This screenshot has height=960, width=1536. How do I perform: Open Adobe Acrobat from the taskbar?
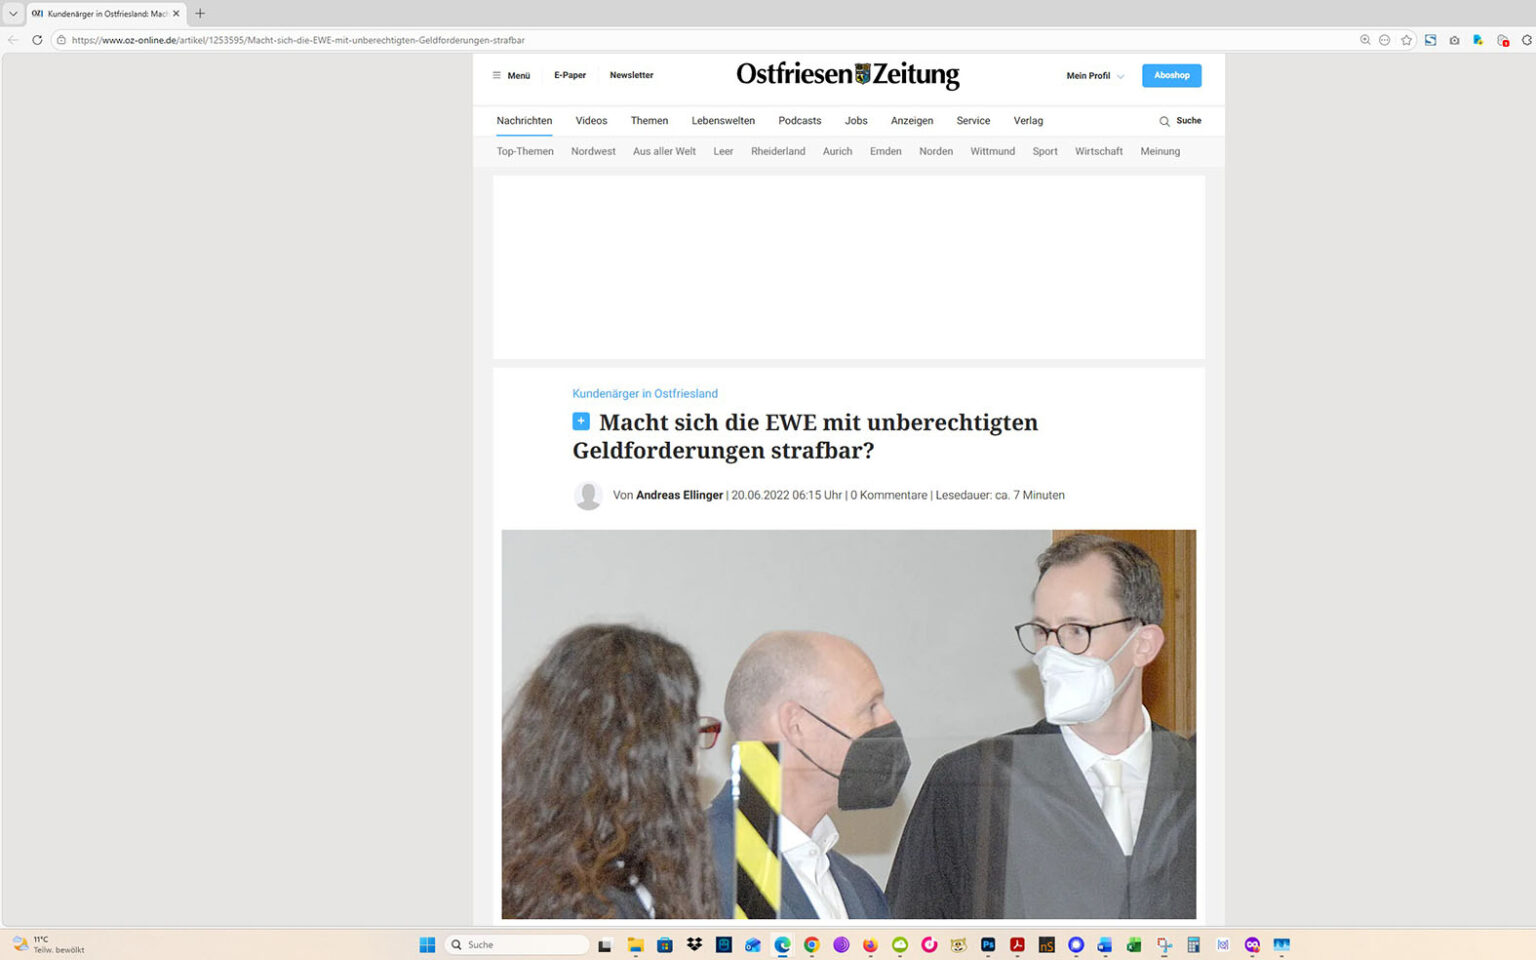pyautogui.click(x=1016, y=945)
